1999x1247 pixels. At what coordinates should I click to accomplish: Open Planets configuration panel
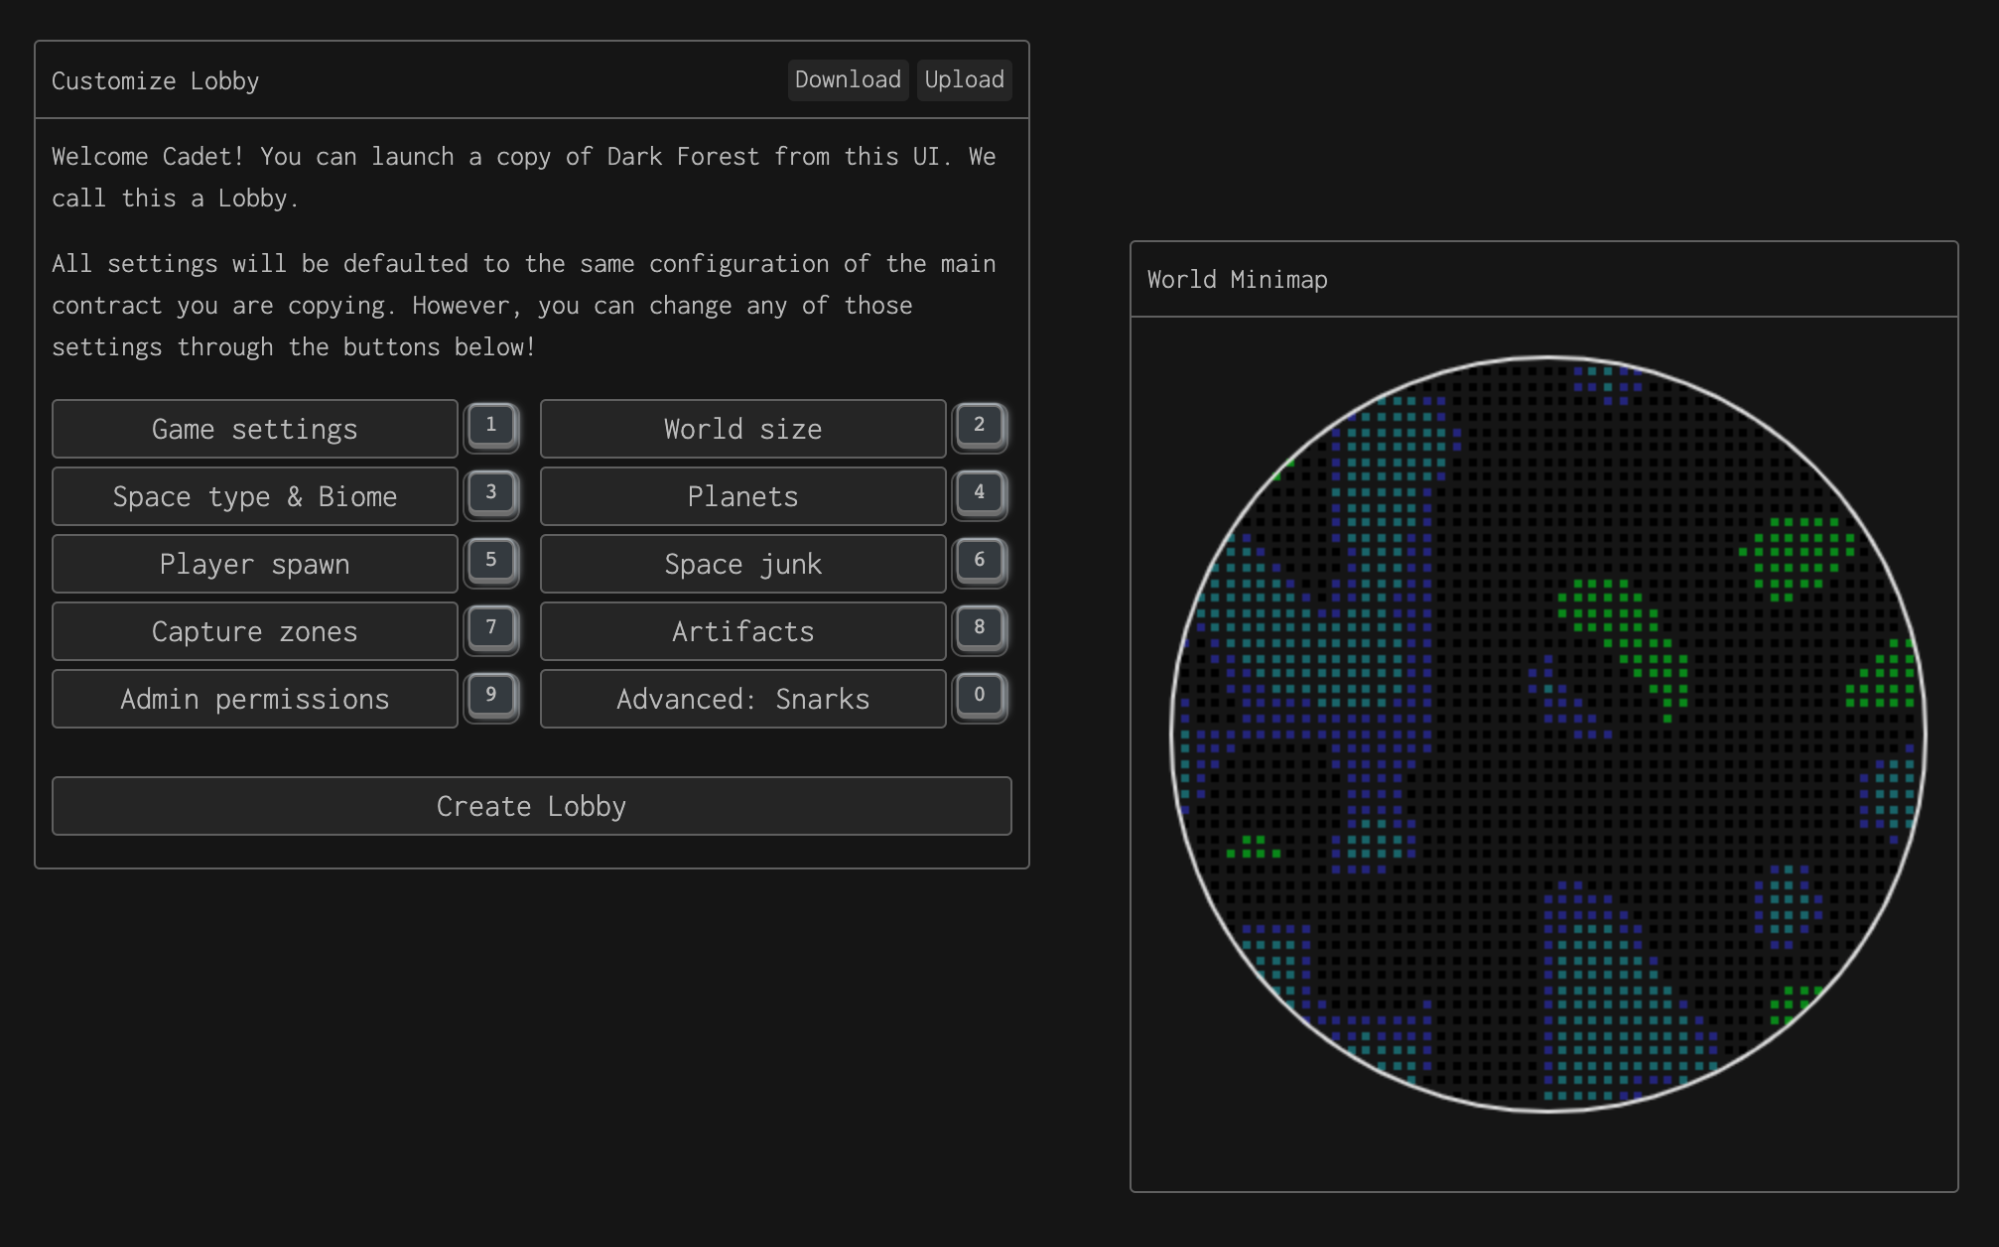coord(742,496)
